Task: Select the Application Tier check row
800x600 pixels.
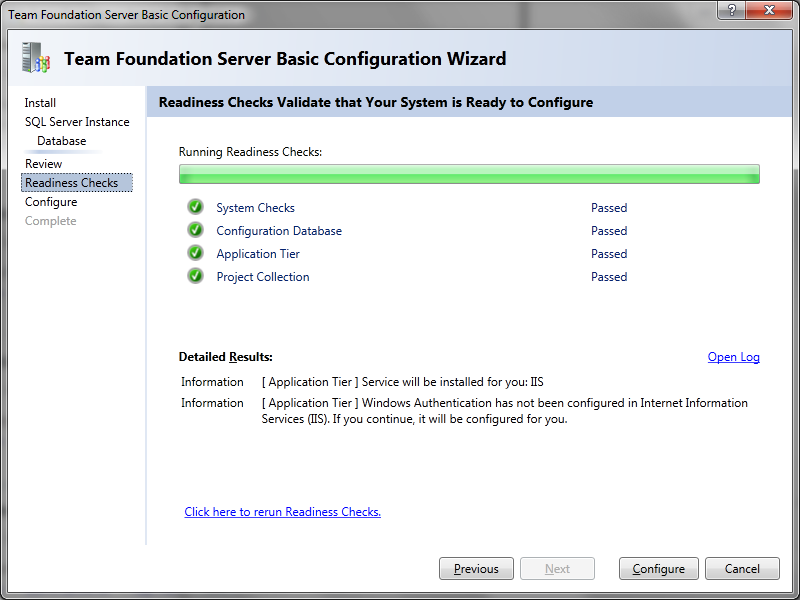Action: pos(407,254)
